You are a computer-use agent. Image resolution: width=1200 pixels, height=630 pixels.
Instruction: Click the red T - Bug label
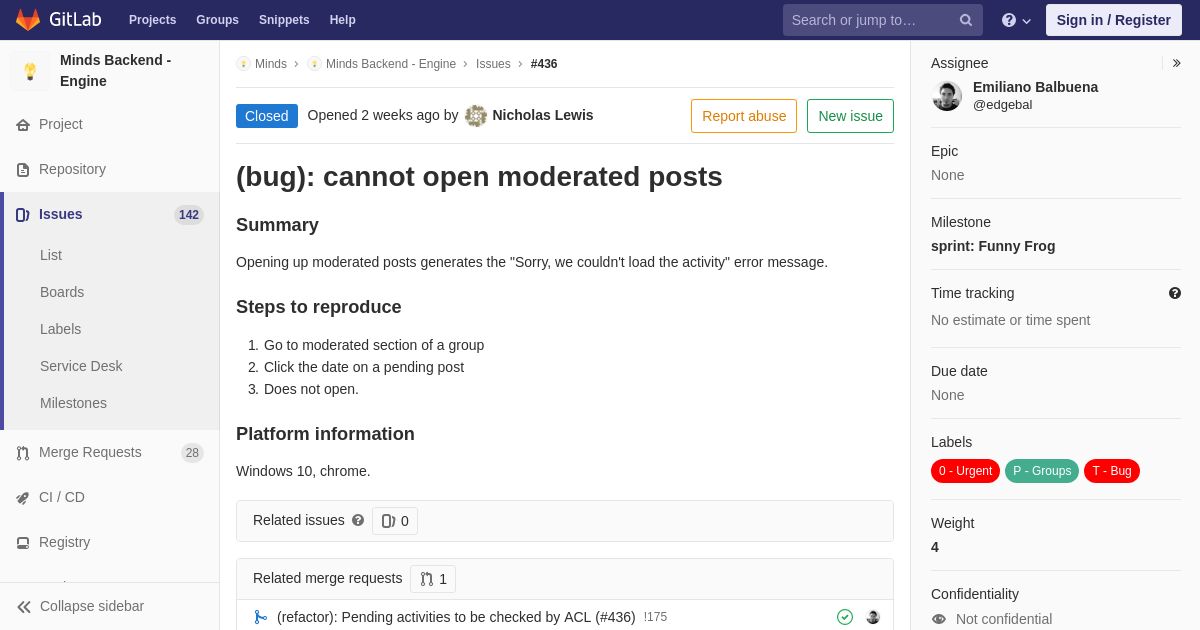[x=1112, y=471]
